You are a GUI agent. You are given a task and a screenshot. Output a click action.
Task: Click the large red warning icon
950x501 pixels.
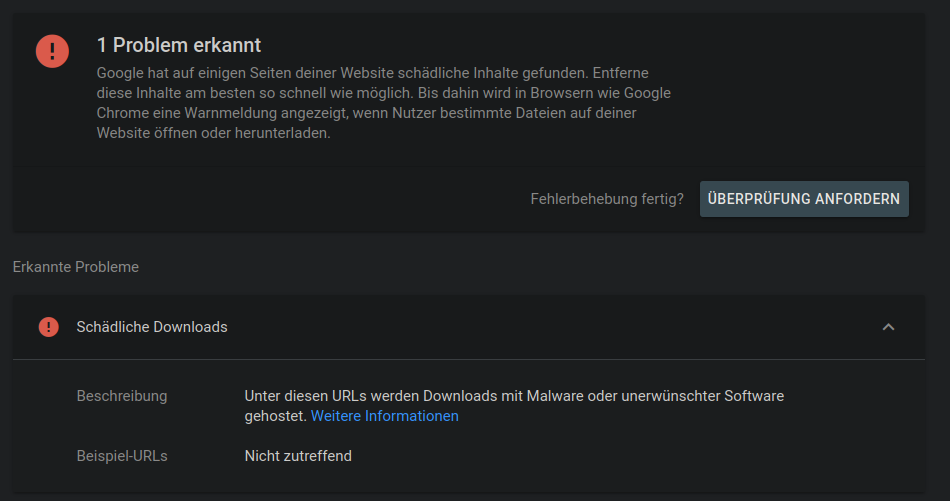pyautogui.click(x=52, y=51)
